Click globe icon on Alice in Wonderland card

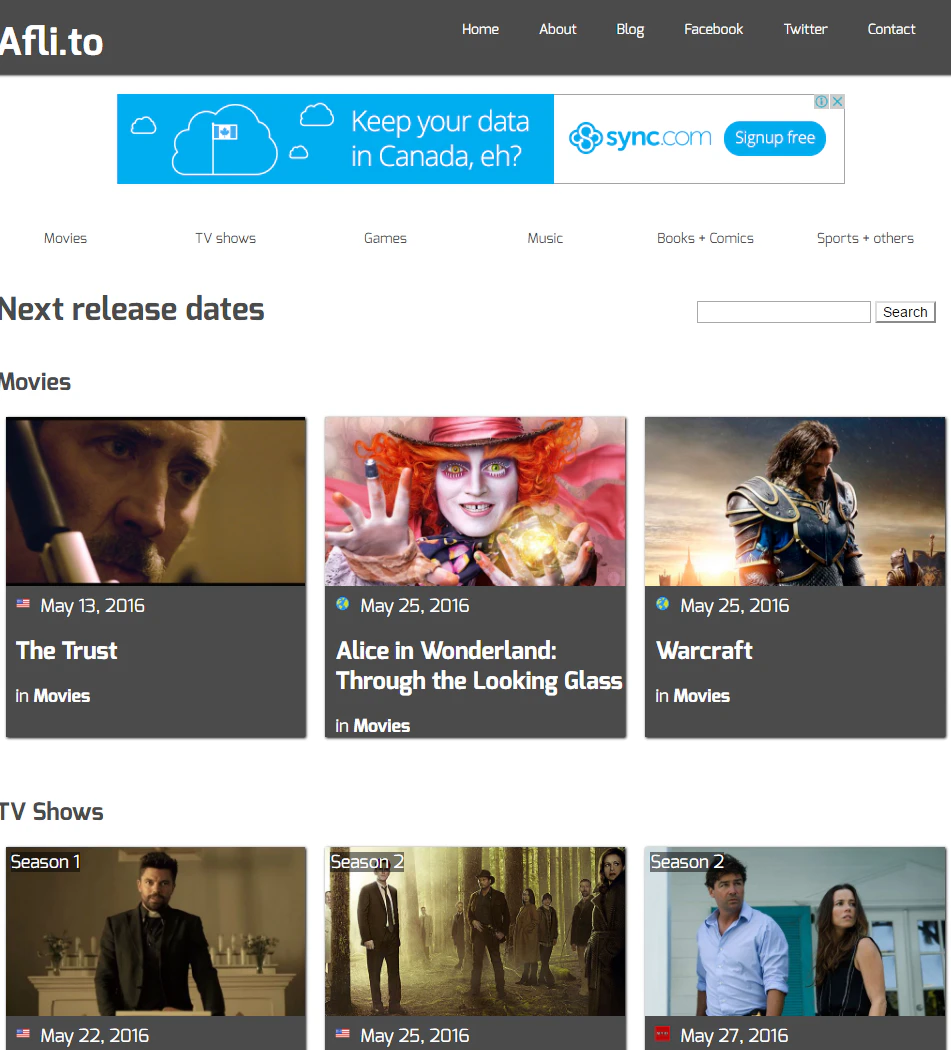[x=342, y=603]
